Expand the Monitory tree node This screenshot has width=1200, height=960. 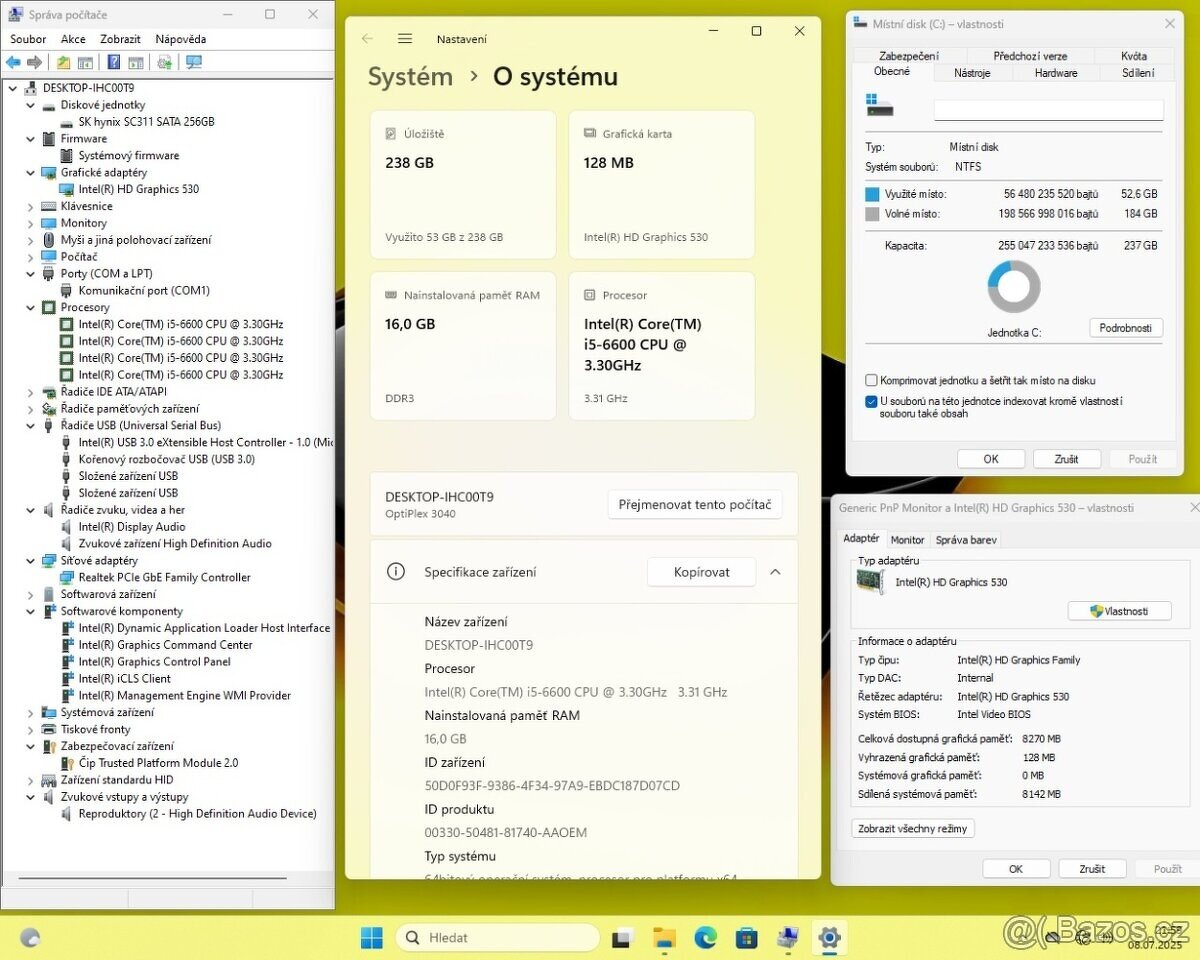pos(30,222)
